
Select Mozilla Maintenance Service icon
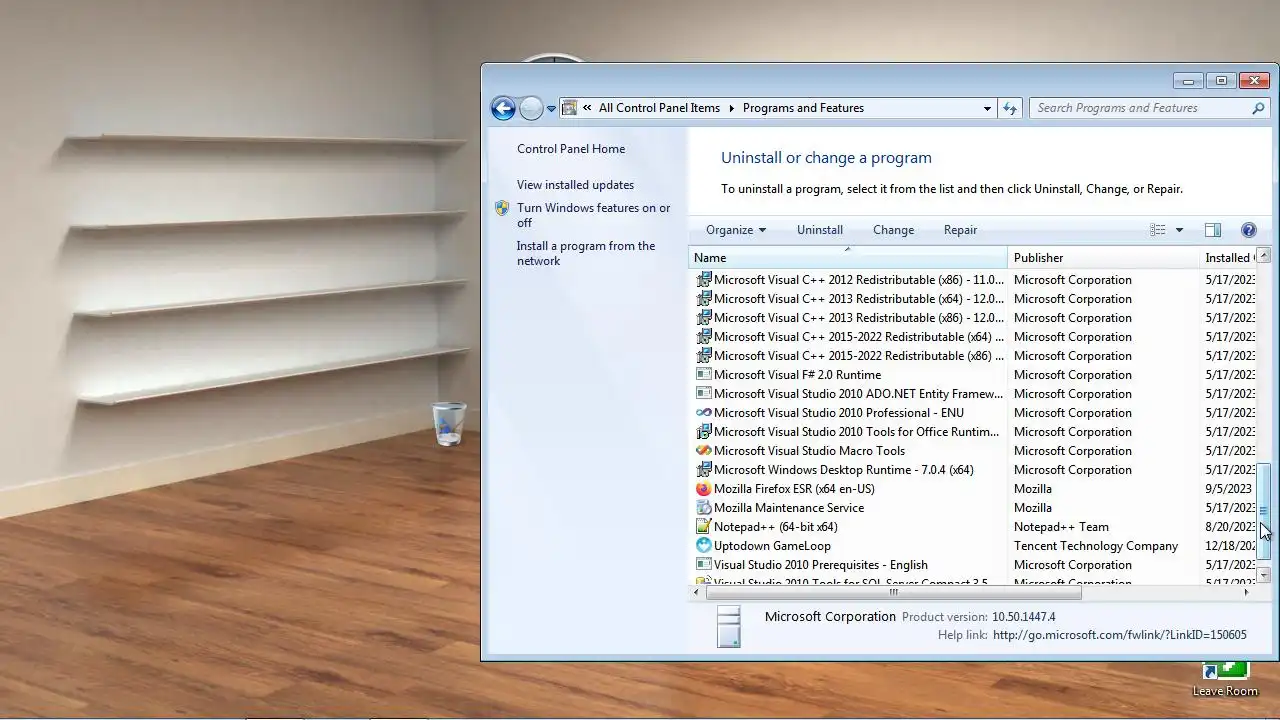(703, 508)
